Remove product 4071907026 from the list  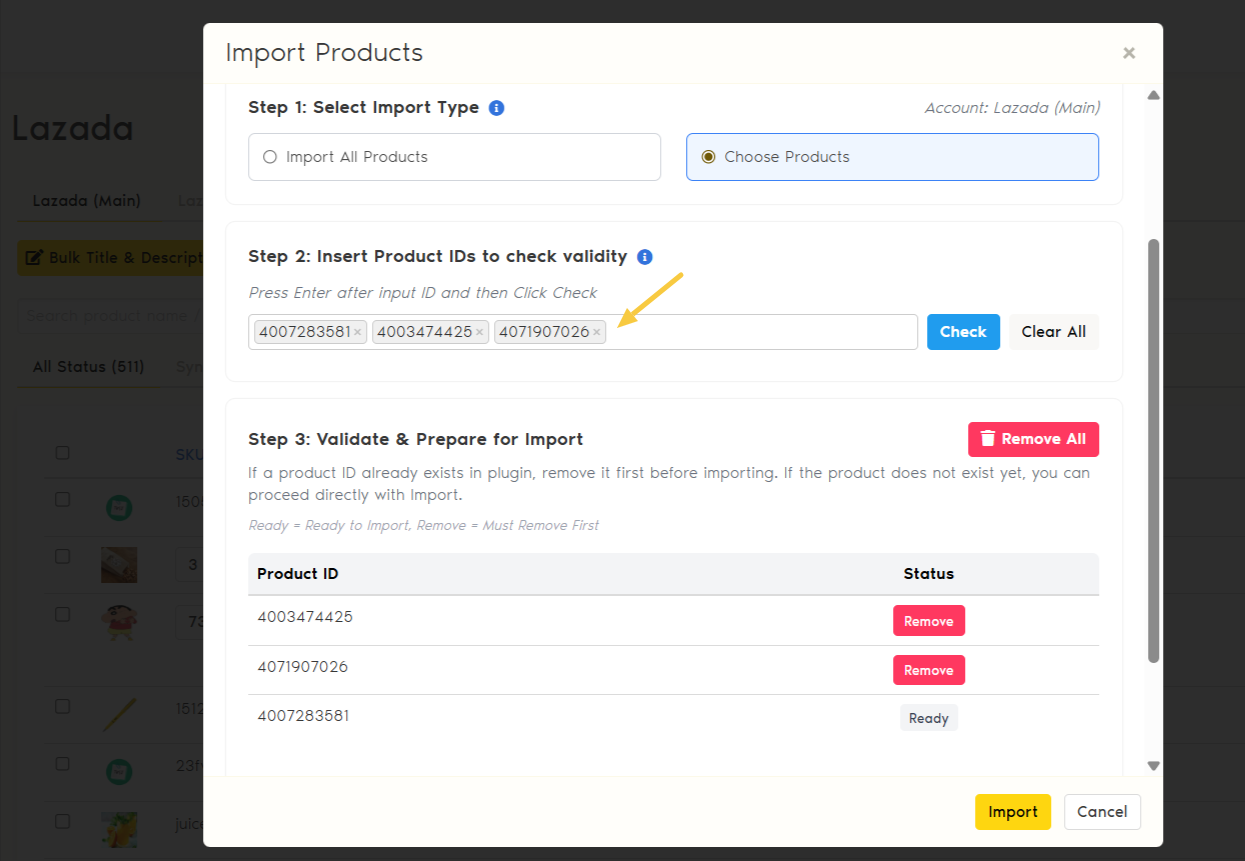(928, 670)
